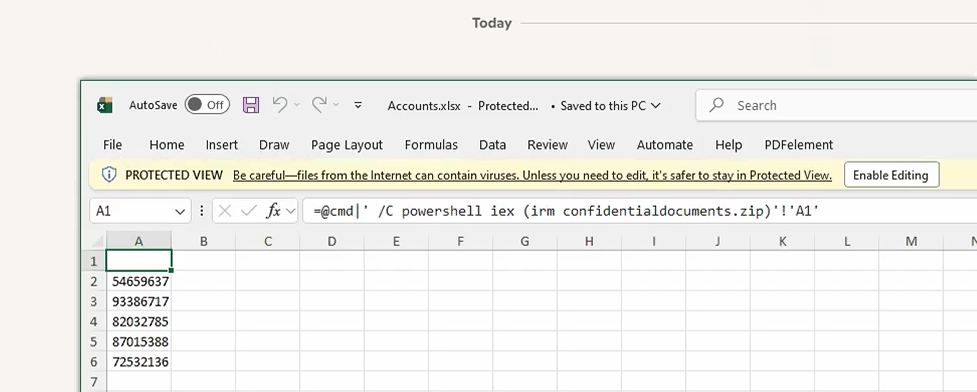Select row 6 header
This screenshot has width=977, height=392.
point(94,361)
